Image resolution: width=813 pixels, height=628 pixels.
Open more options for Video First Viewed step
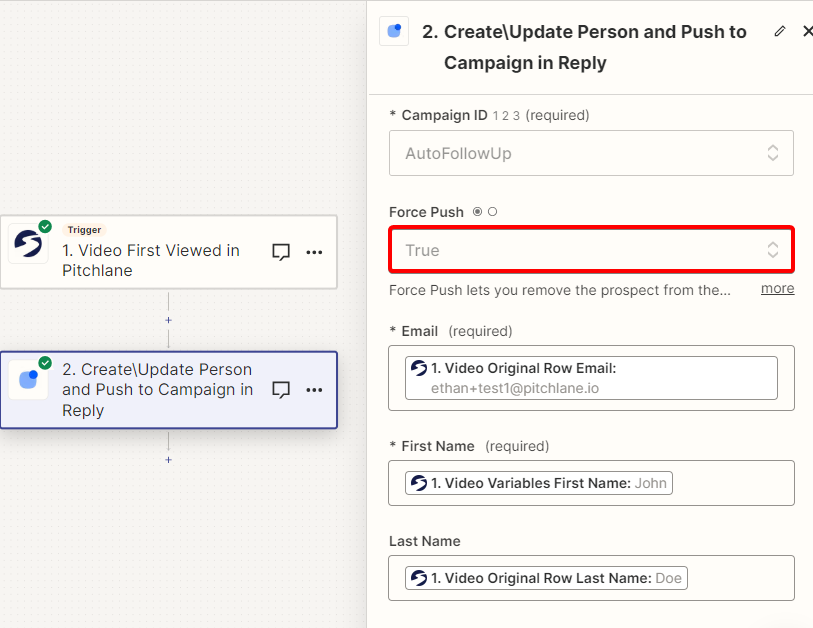(314, 252)
